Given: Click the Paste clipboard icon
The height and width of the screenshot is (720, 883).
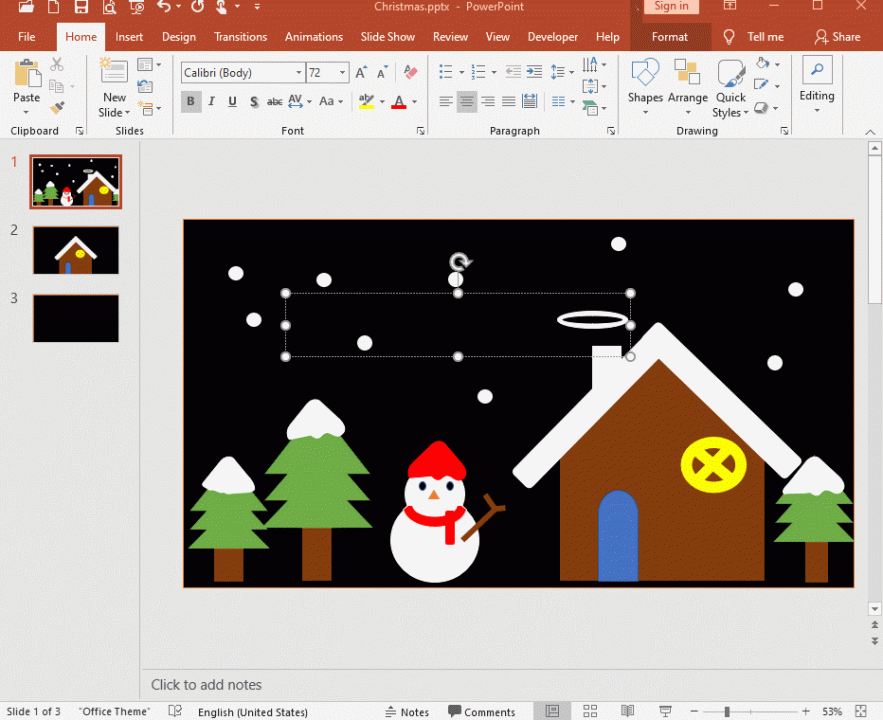Looking at the screenshot, I should click(26, 74).
